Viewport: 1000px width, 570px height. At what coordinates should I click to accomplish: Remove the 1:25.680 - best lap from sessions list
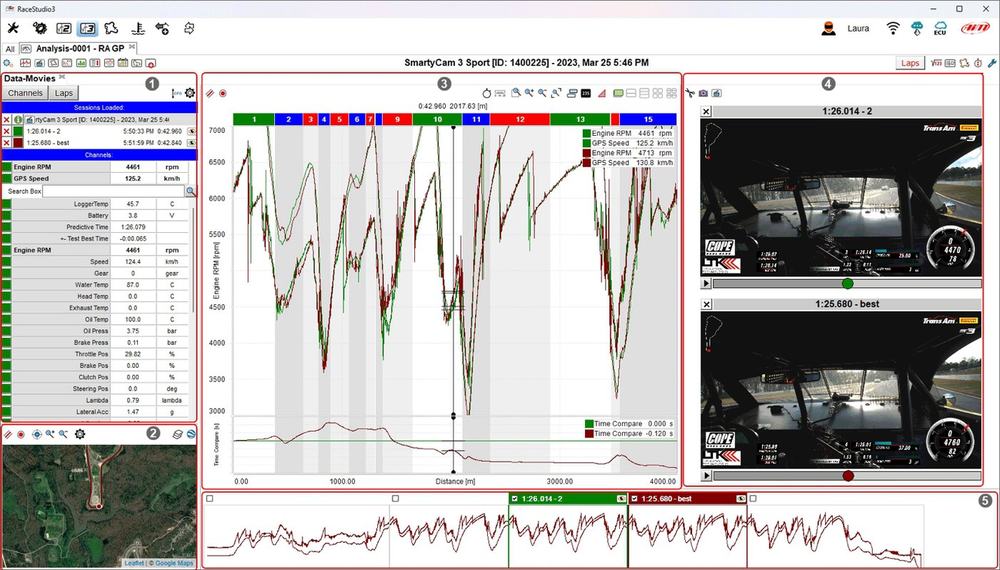click(6, 142)
